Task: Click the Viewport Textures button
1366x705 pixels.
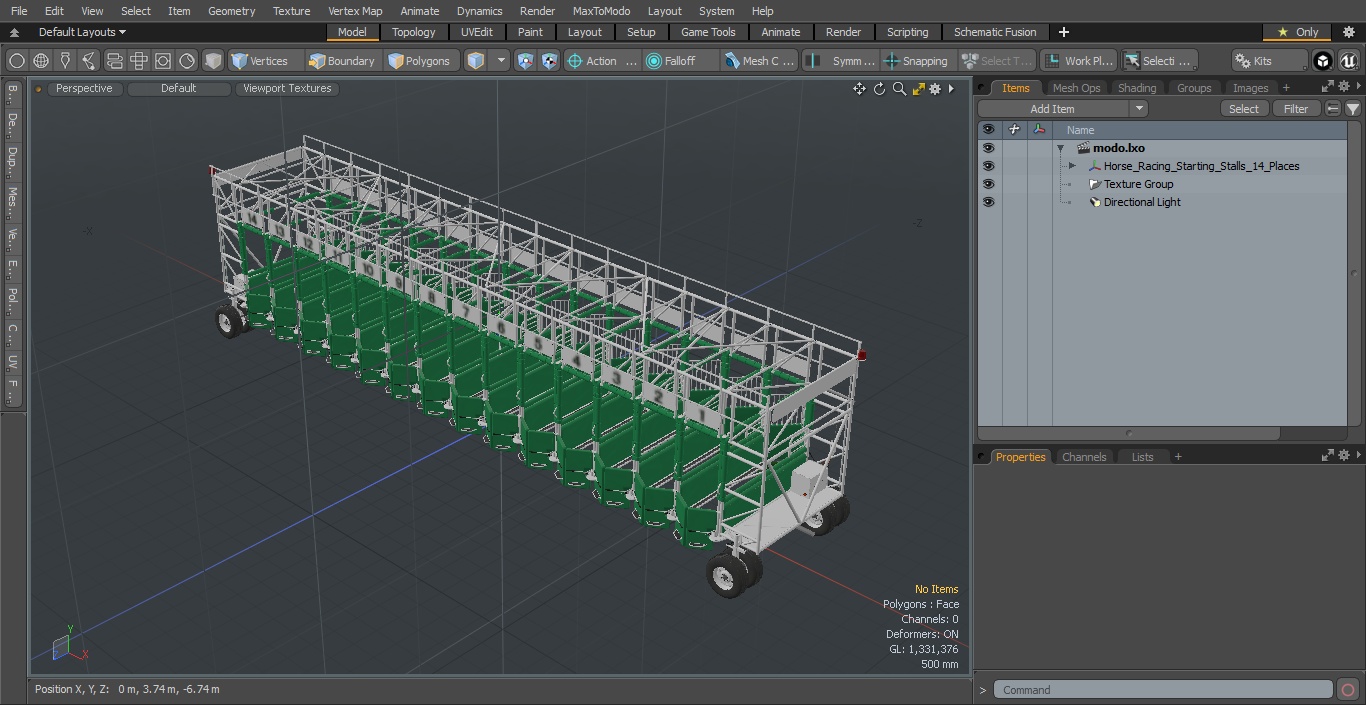Action: (287, 88)
